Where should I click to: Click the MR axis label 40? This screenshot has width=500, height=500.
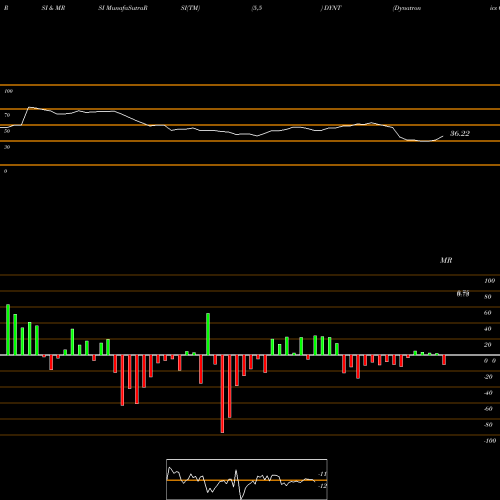click(x=488, y=329)
